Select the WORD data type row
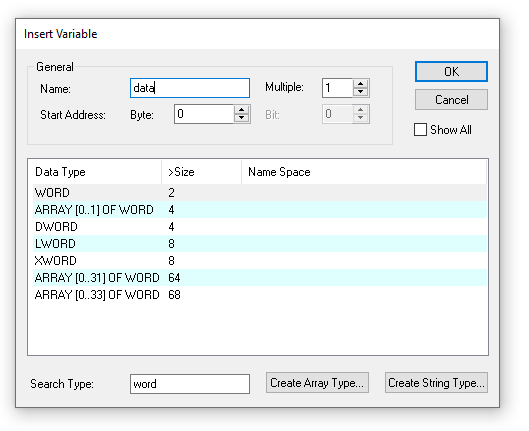This screenshot has height=431, width=529. pyautogui.click(x=260, y=193)
